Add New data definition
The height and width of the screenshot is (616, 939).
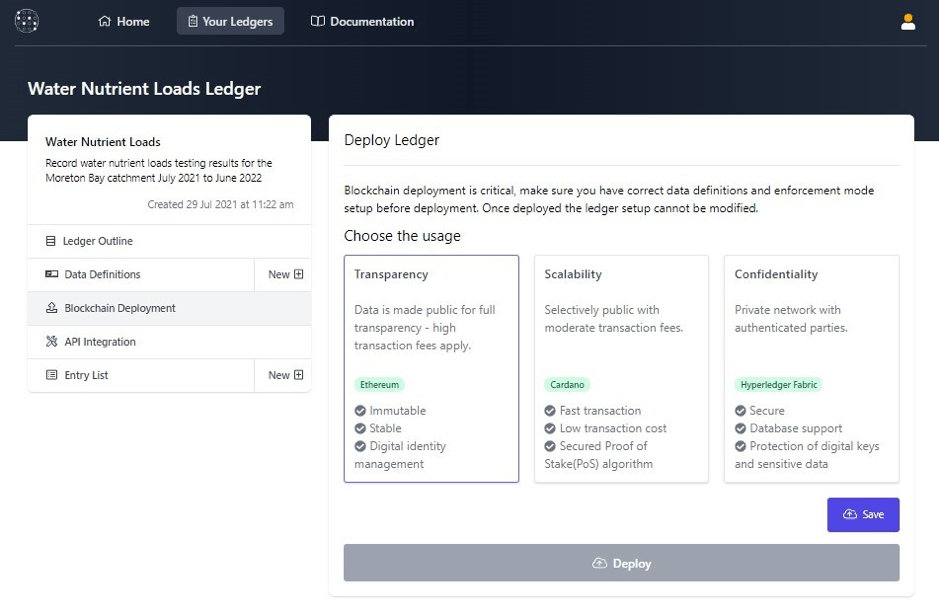[283, 275]
